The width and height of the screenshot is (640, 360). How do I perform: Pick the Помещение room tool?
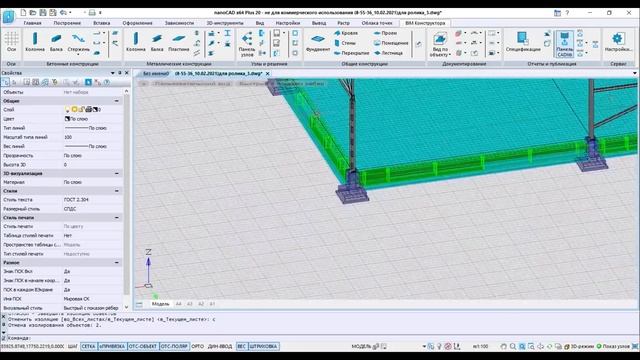coord(391,43)
